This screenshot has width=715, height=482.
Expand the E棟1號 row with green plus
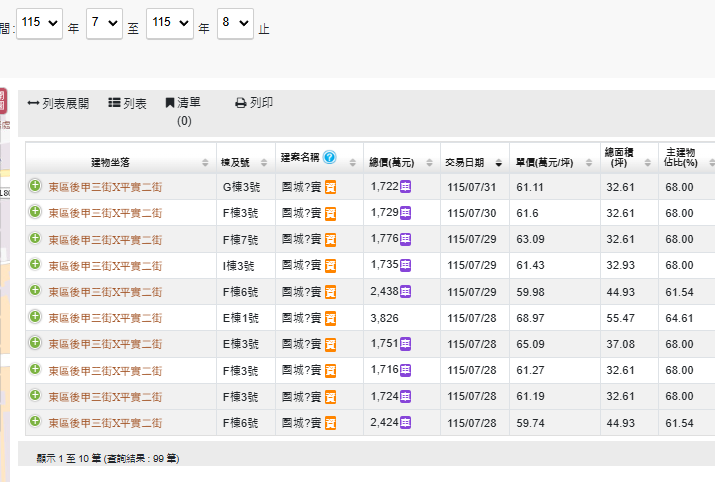35,316
